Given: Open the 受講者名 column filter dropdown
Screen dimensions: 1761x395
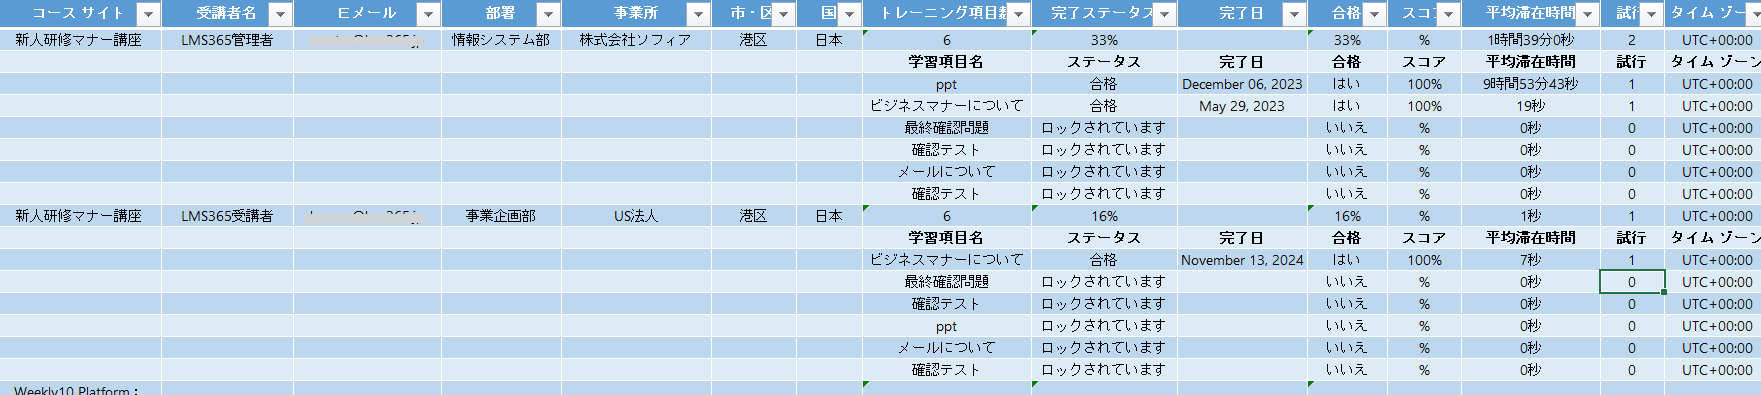Looking at the screenshot, I should 280,14.
